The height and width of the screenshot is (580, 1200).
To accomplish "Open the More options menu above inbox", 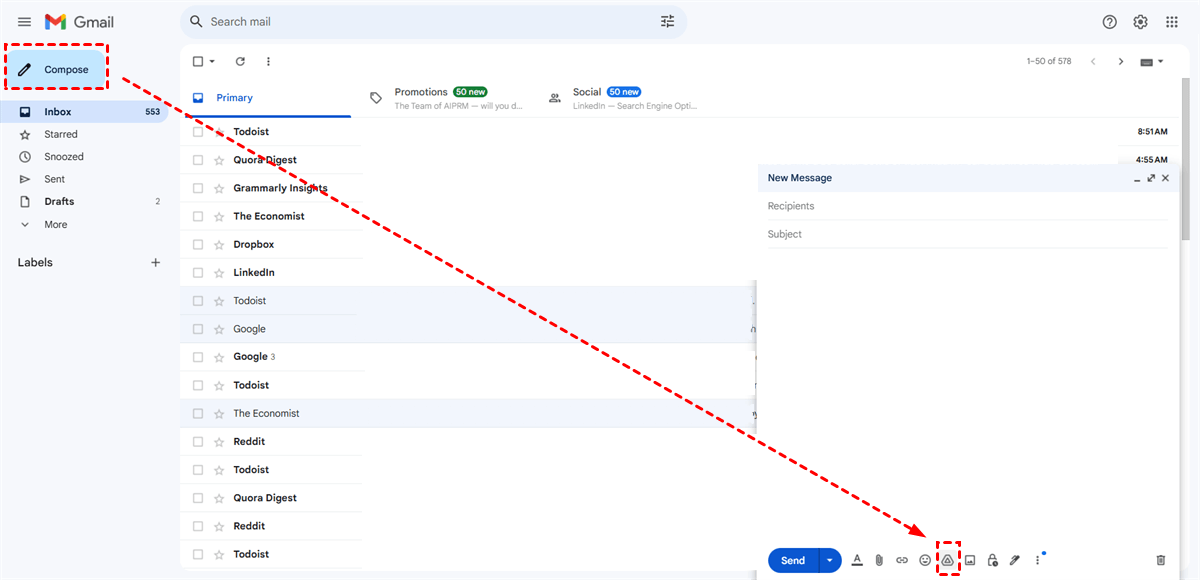I will tap(268, 61).
